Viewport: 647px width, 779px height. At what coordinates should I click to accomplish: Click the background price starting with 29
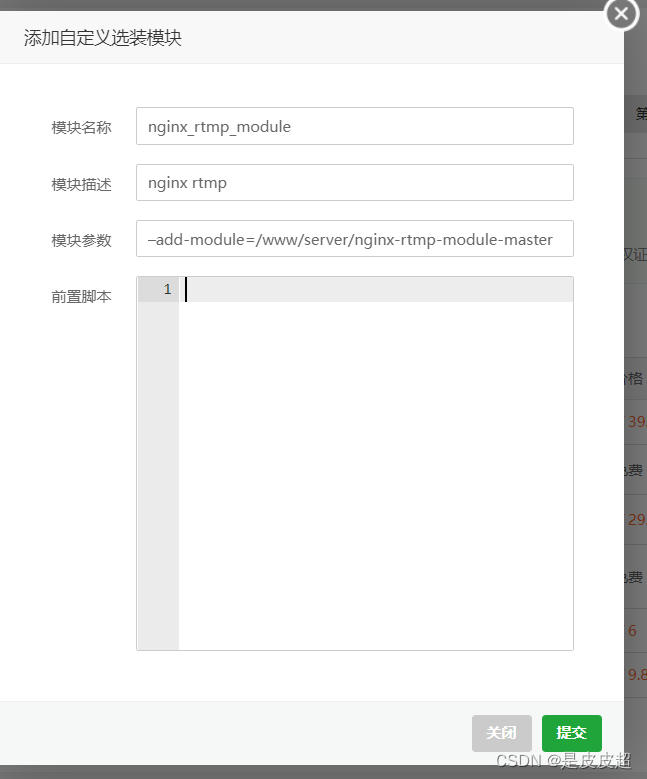click(637, 520)
